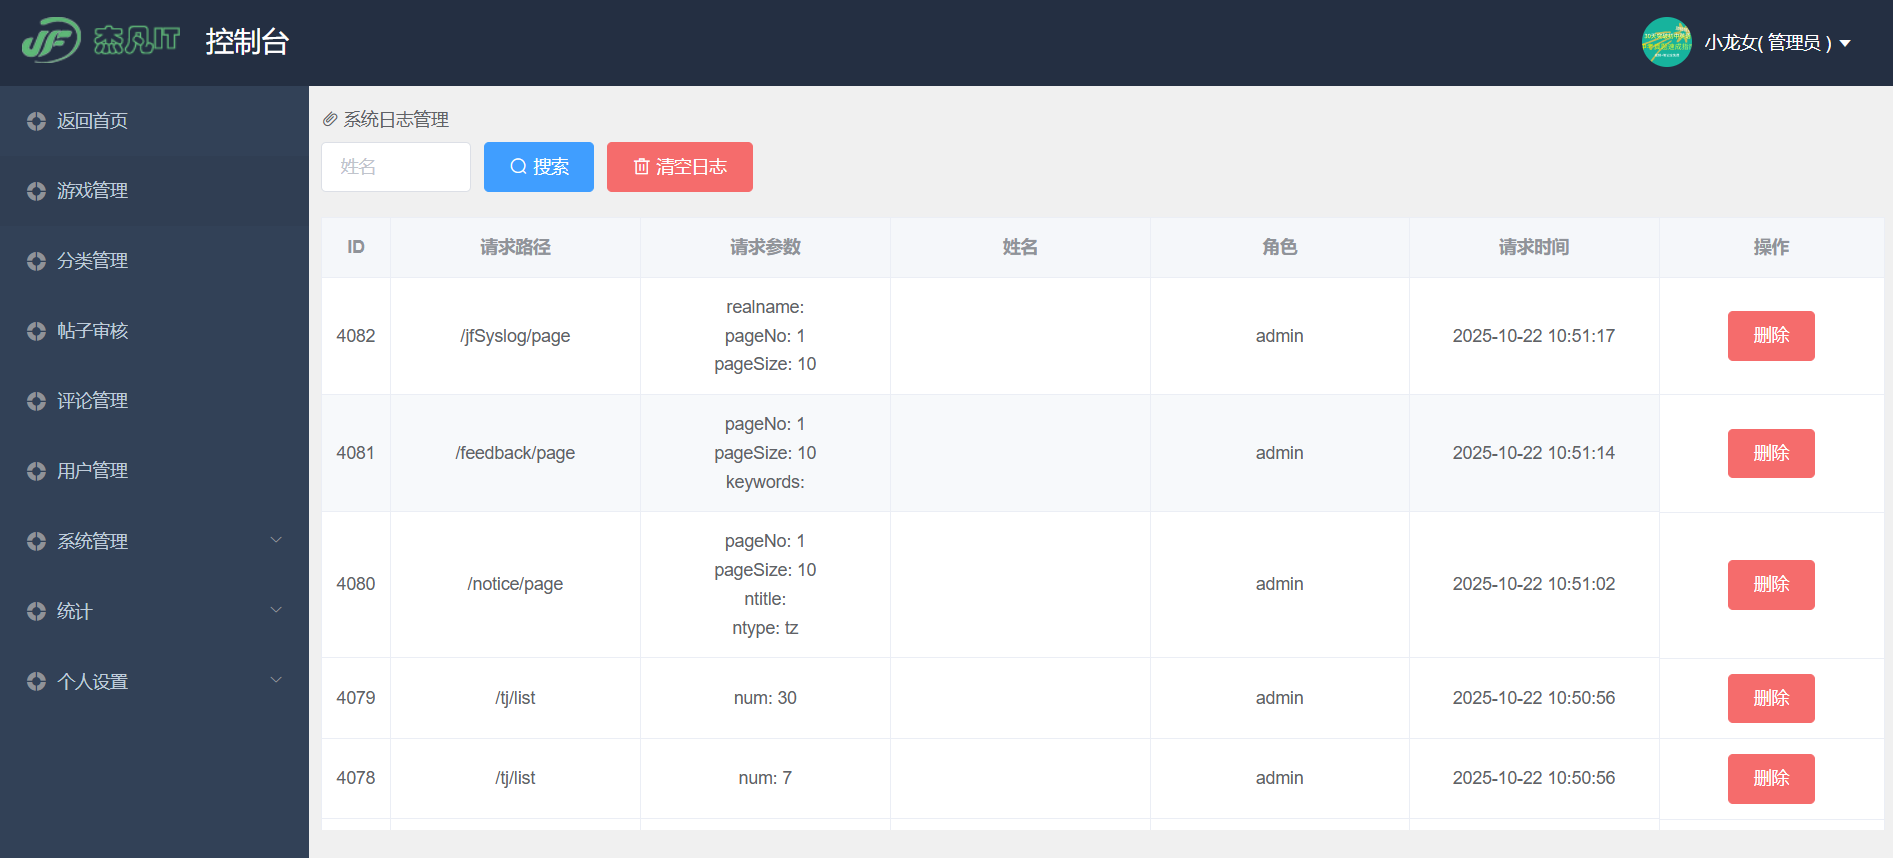Click the 系统日志管理 breadcrumb title
This screenshot has width=1893, height=858.
[396, 120]
